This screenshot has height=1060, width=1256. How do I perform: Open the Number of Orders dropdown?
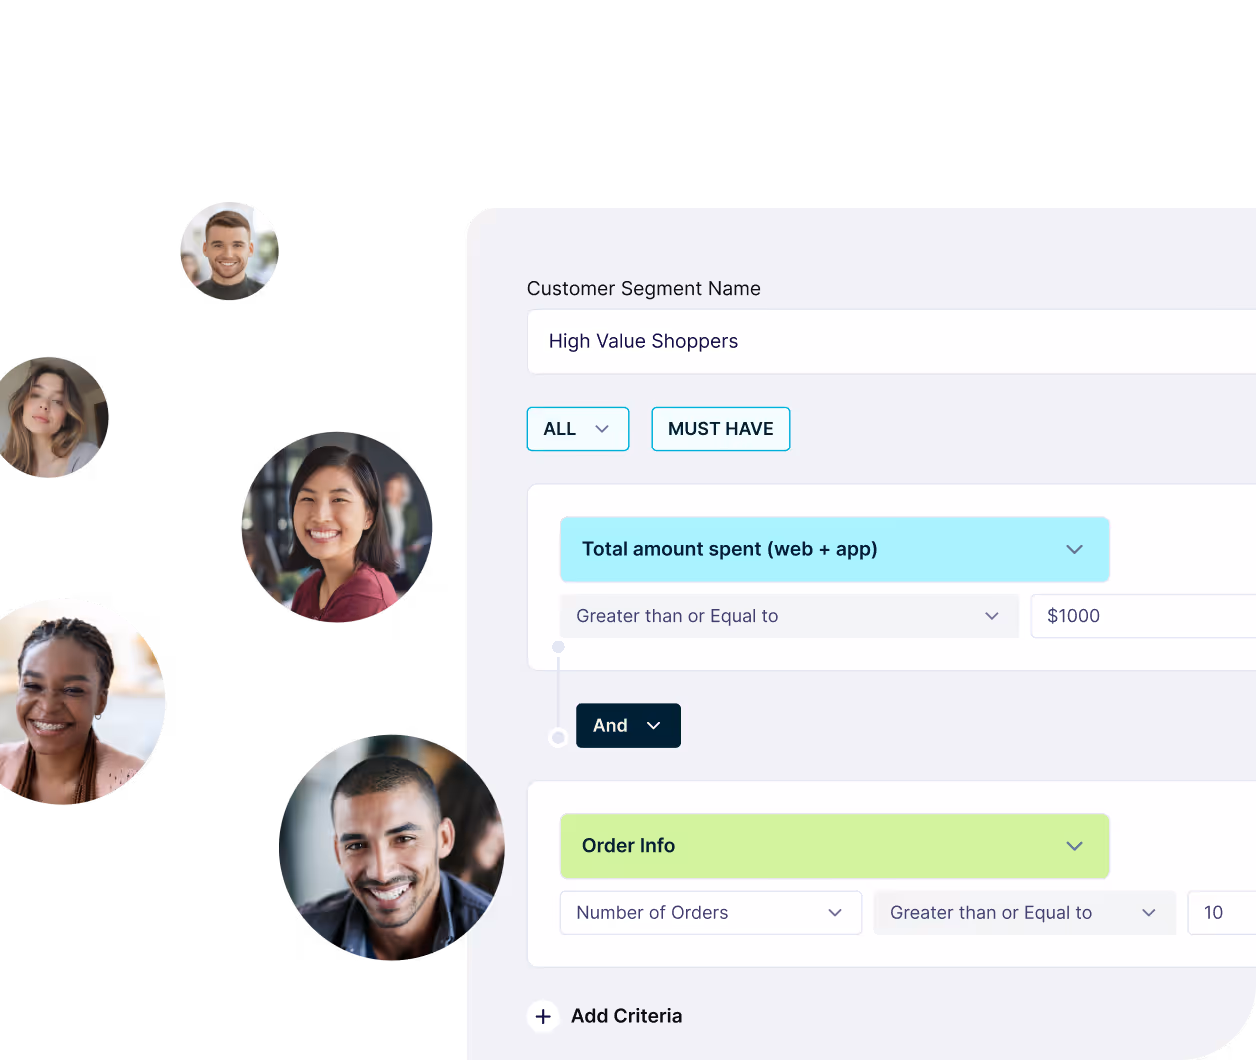[711, 913]
